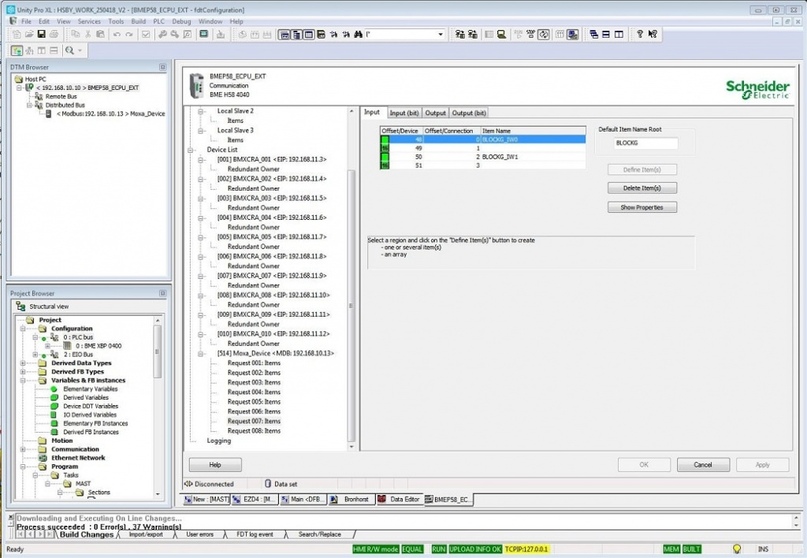Switch to the Data Editor window tab
807x558 pixels.
click(x=399, y=499)
